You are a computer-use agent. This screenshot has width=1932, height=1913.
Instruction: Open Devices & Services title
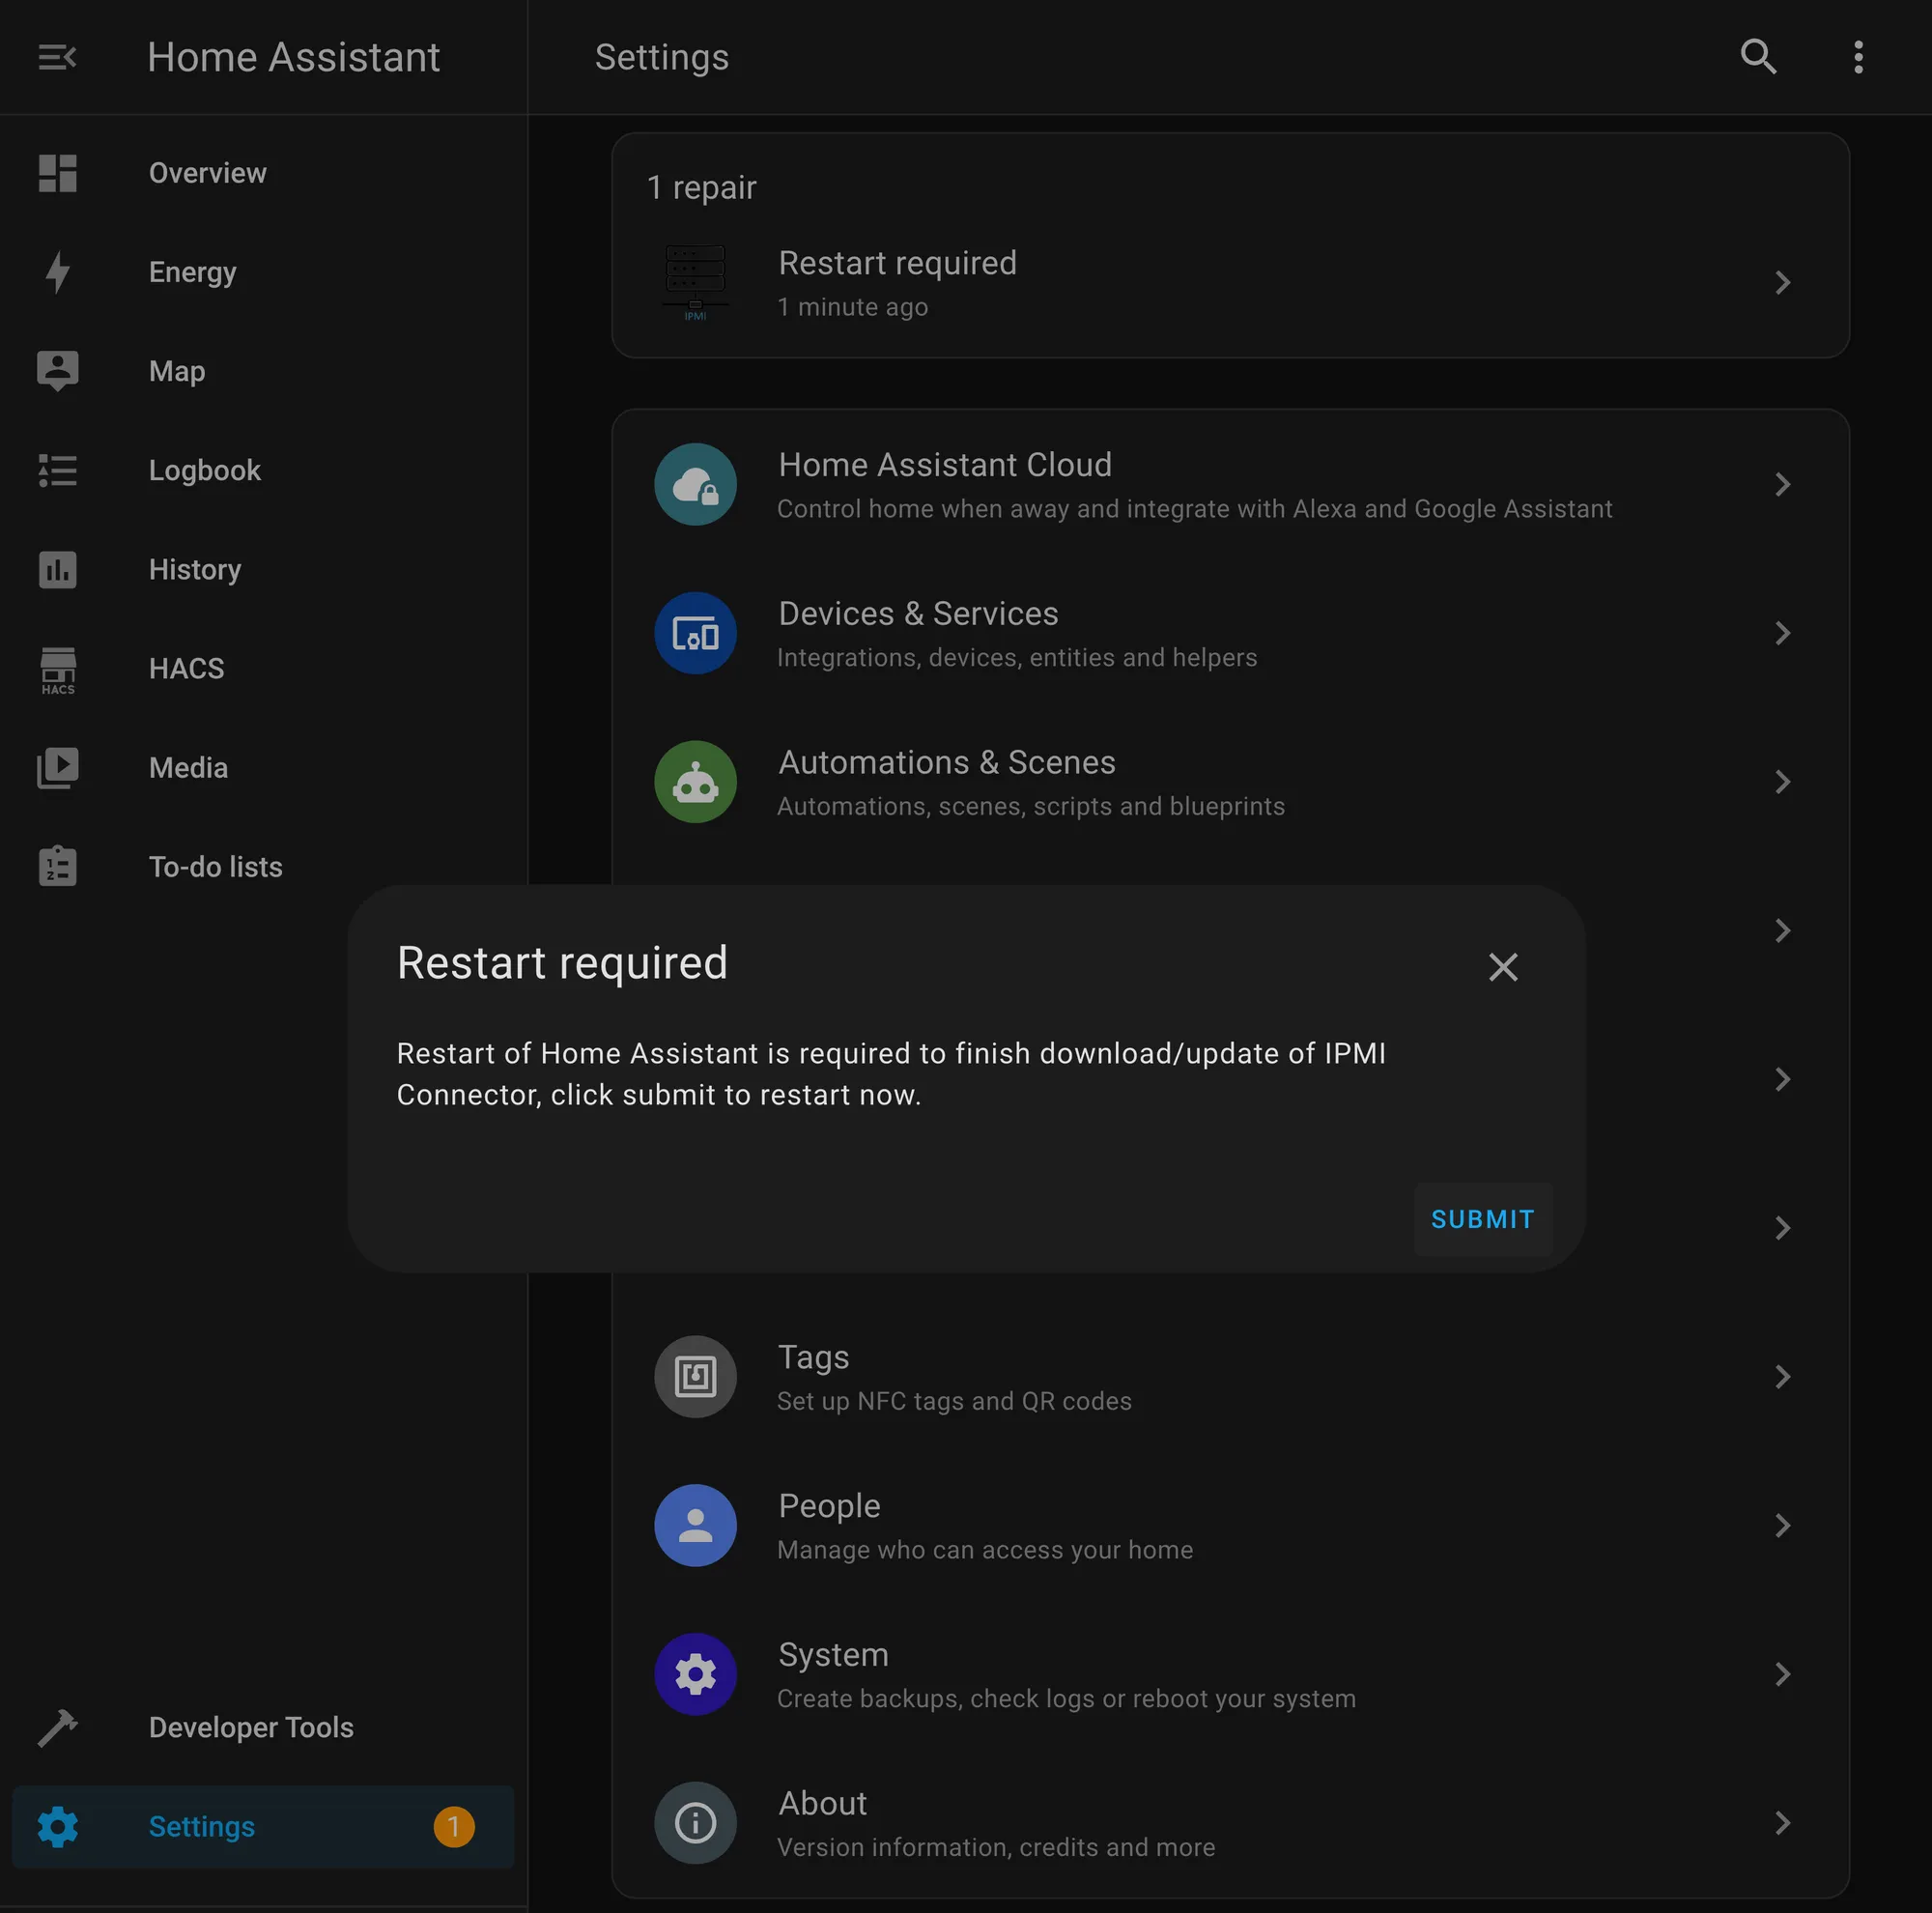(x=918, y=613)
